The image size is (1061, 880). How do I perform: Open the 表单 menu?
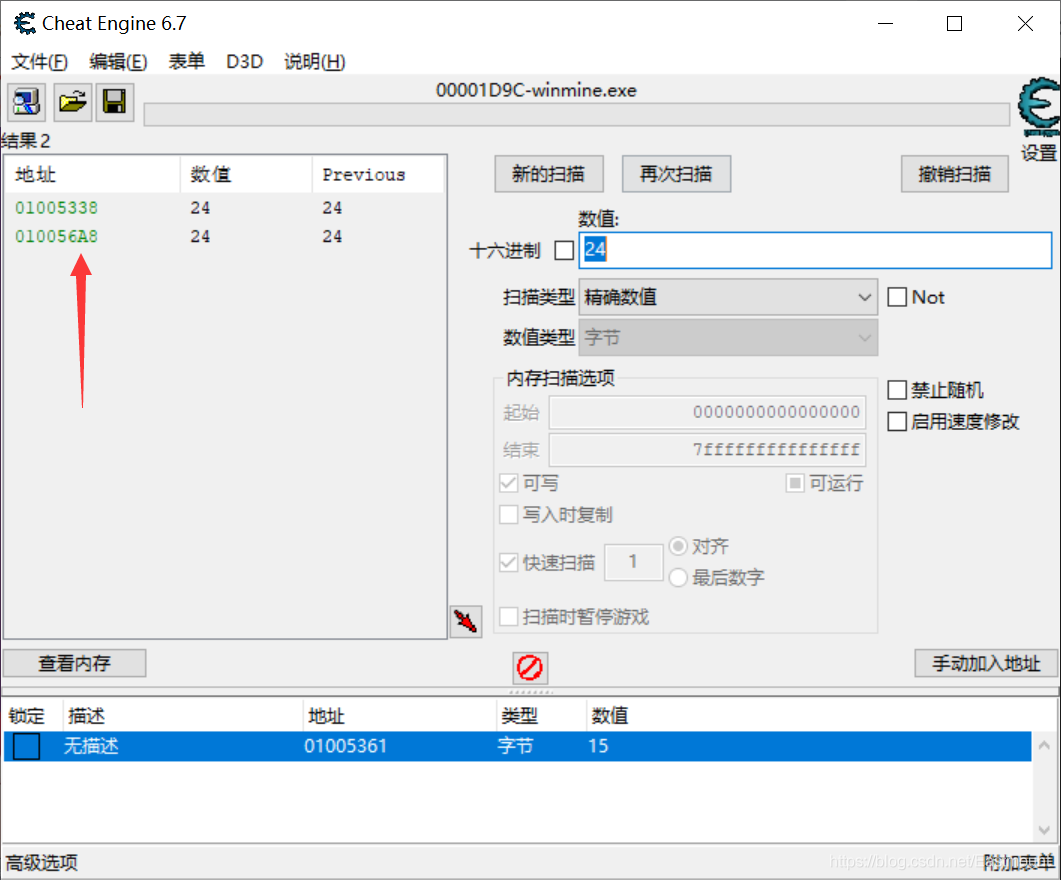click(186, 62)
